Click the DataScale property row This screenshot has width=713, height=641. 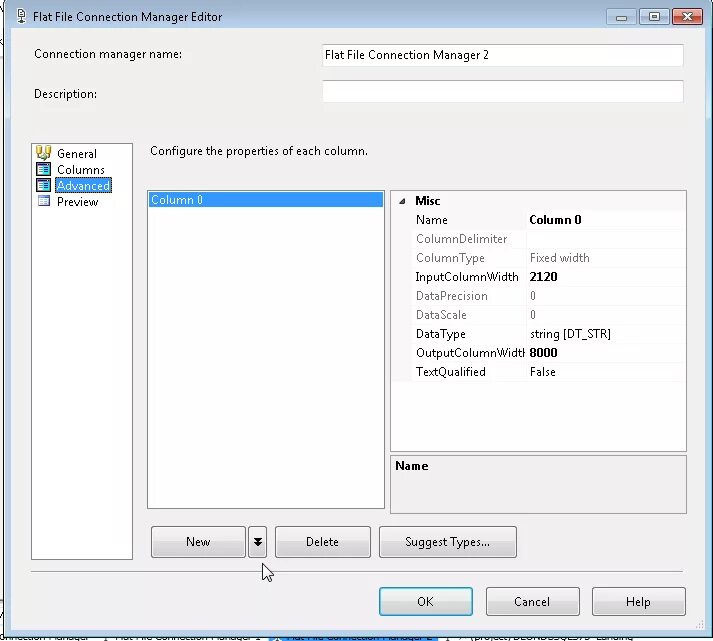click(548, 315)
